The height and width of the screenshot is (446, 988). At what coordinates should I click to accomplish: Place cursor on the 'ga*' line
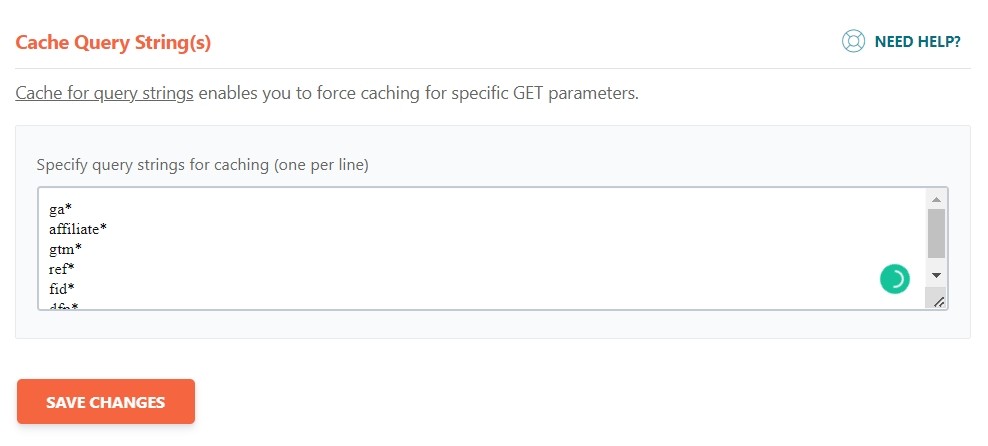point(60,209)
